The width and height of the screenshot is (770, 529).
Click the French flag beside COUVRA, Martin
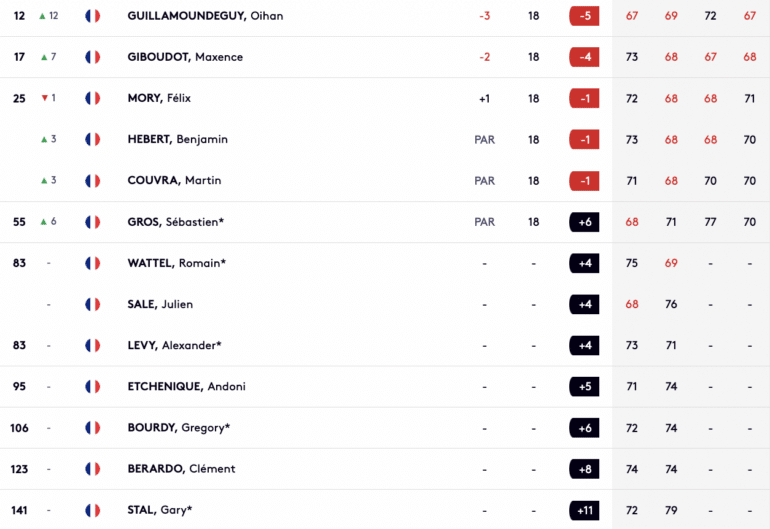click(92, 181)
